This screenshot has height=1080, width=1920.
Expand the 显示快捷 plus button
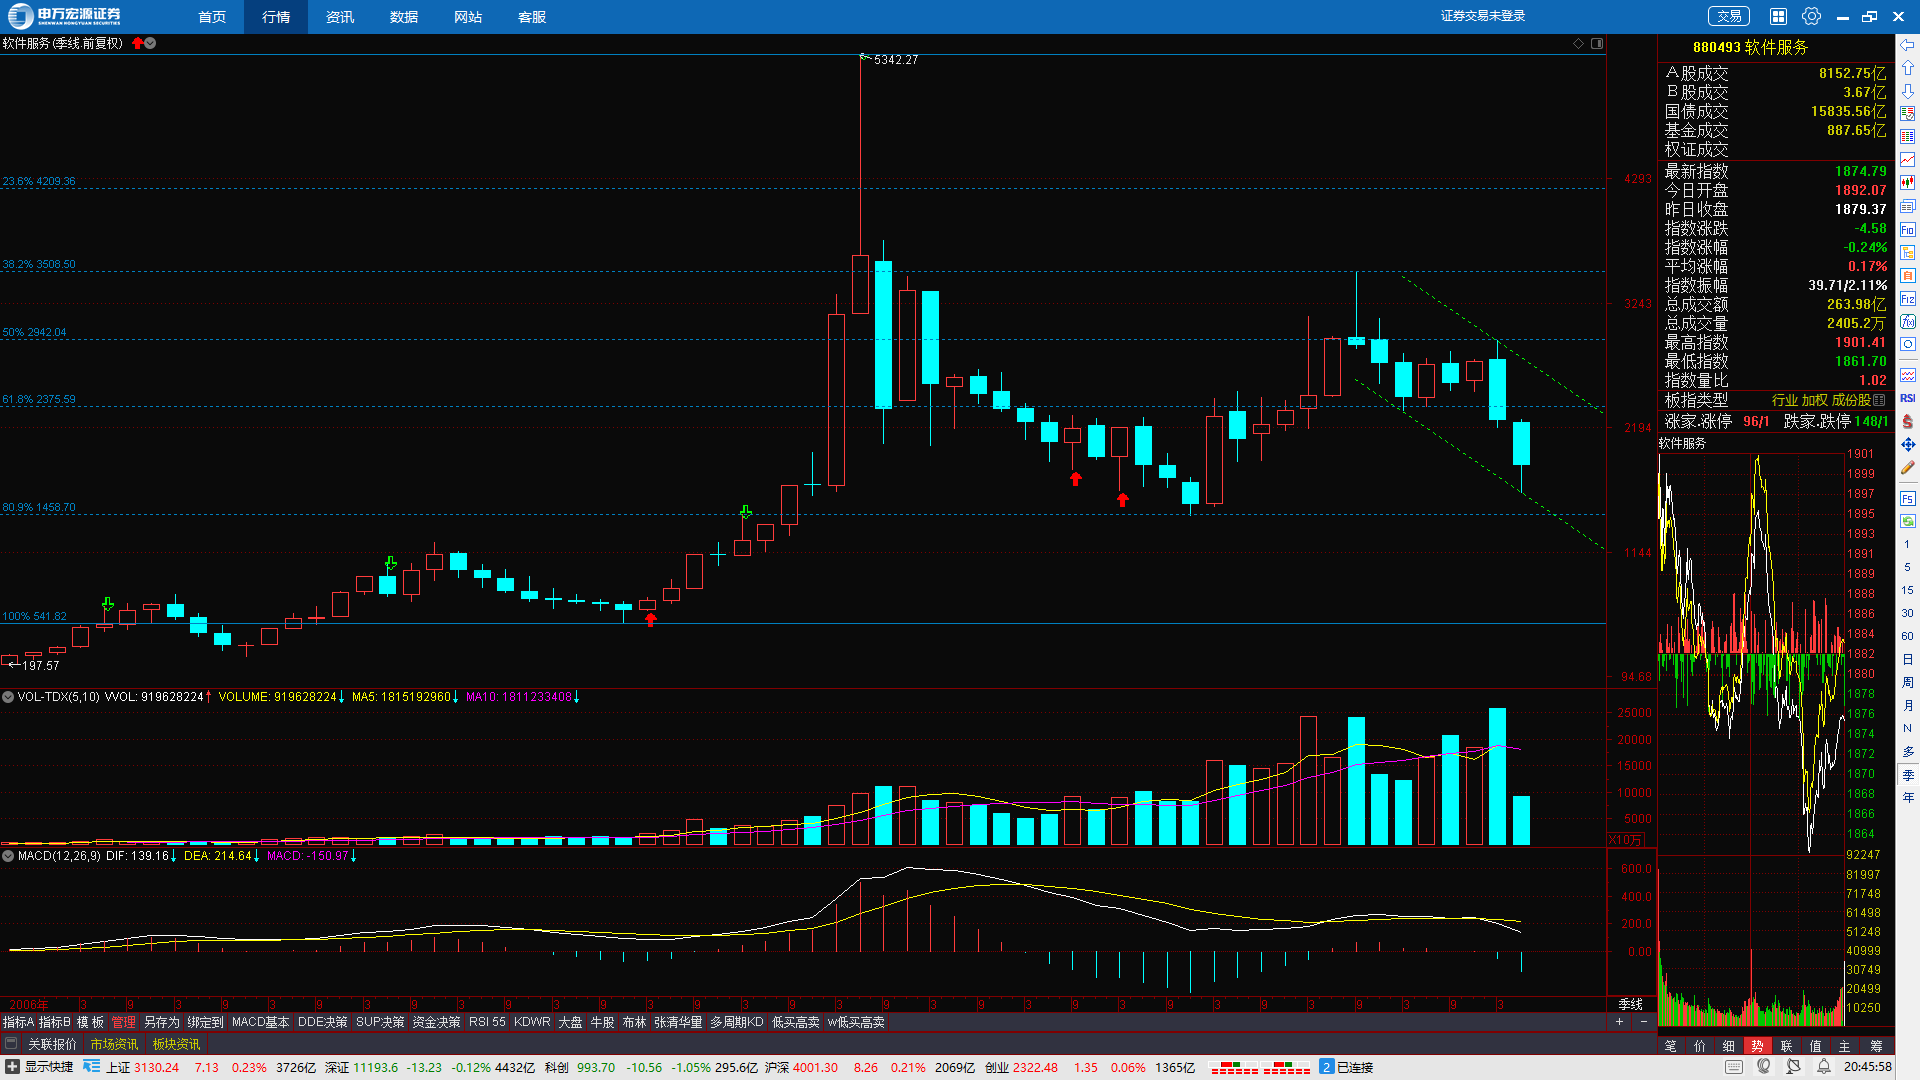(12, 1067)
